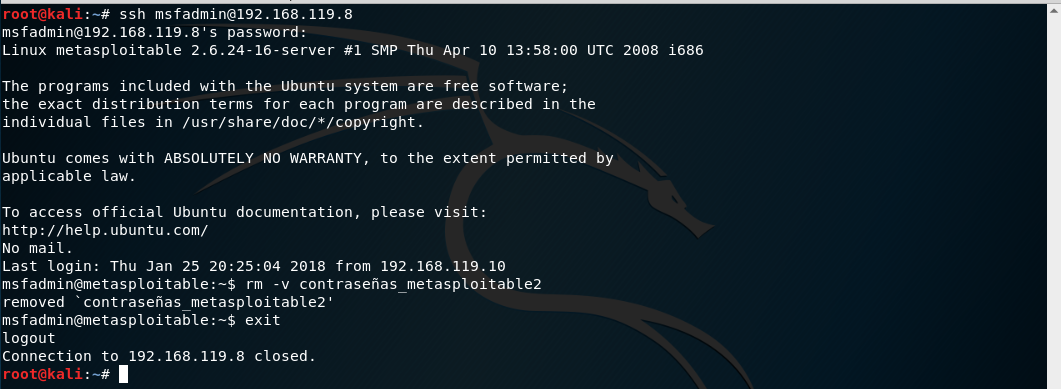Open the http://help.ubuntu.com/ URL
Viewport: 1061px width, 389px height.
tap(105, 230)
